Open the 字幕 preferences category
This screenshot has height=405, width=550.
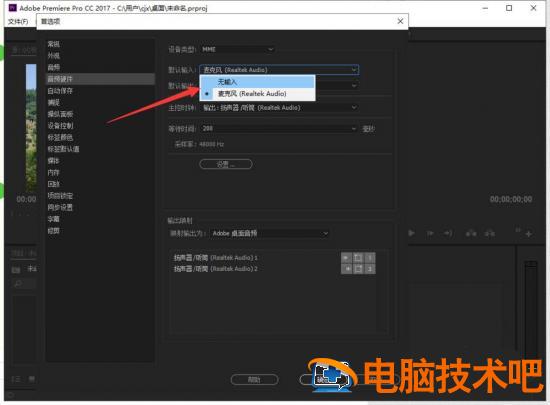(x=54, y=219)
